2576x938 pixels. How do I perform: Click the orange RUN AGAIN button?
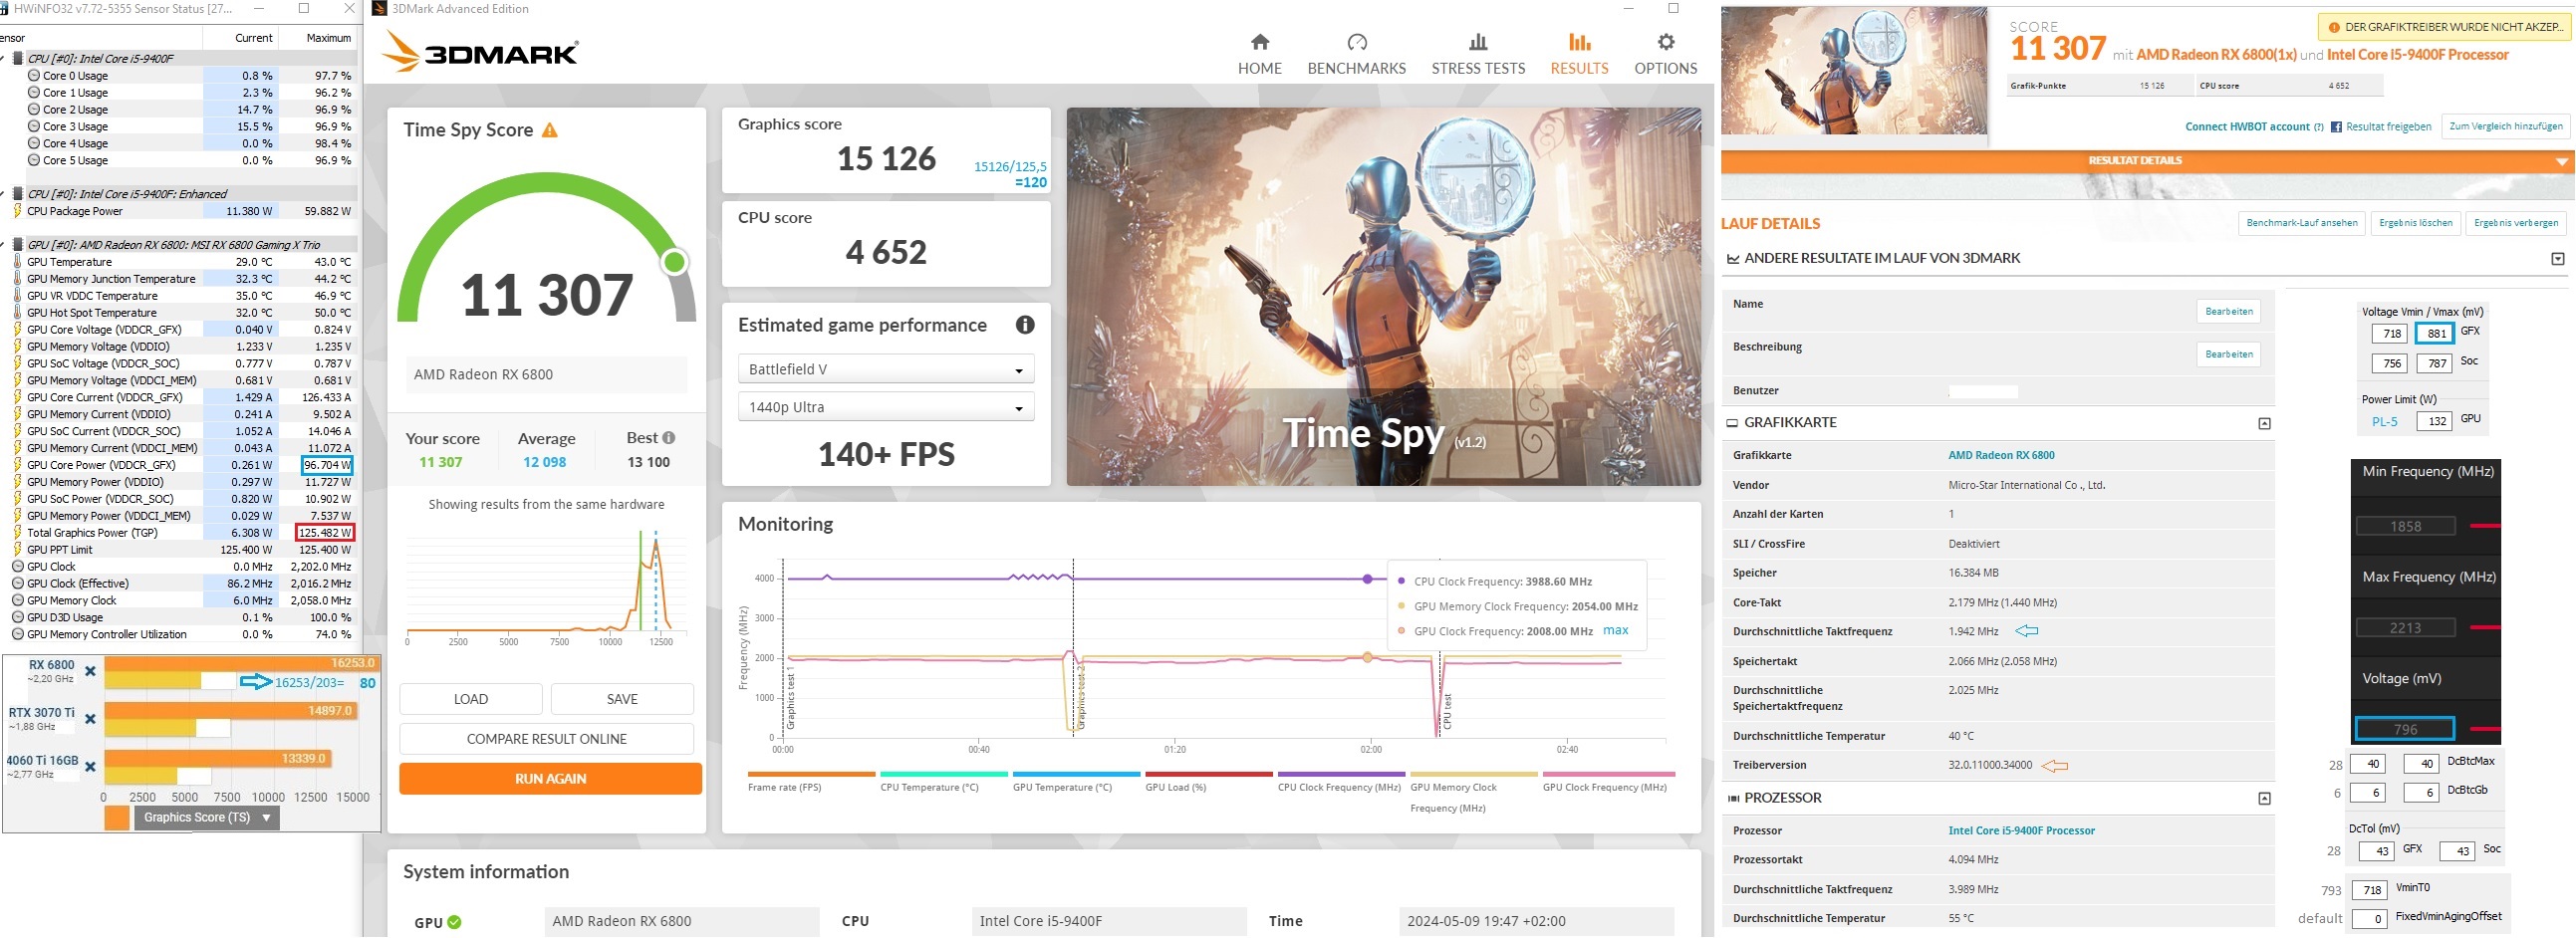551,779
